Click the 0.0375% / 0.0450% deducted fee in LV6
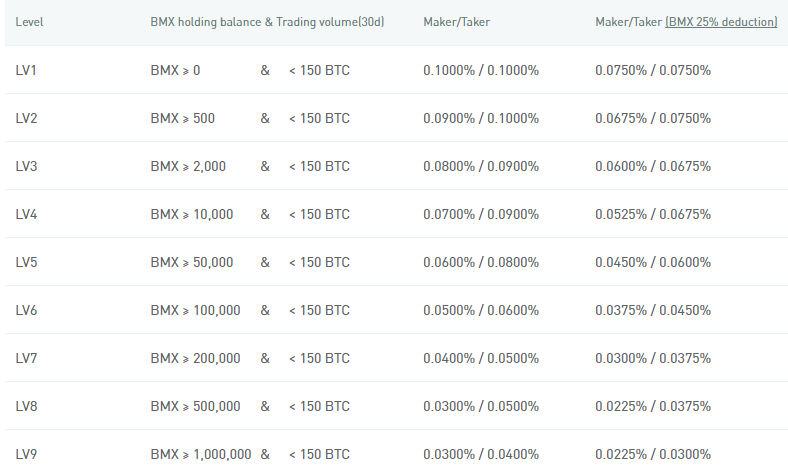Viewport: 788px width, 476px height. 653,310
